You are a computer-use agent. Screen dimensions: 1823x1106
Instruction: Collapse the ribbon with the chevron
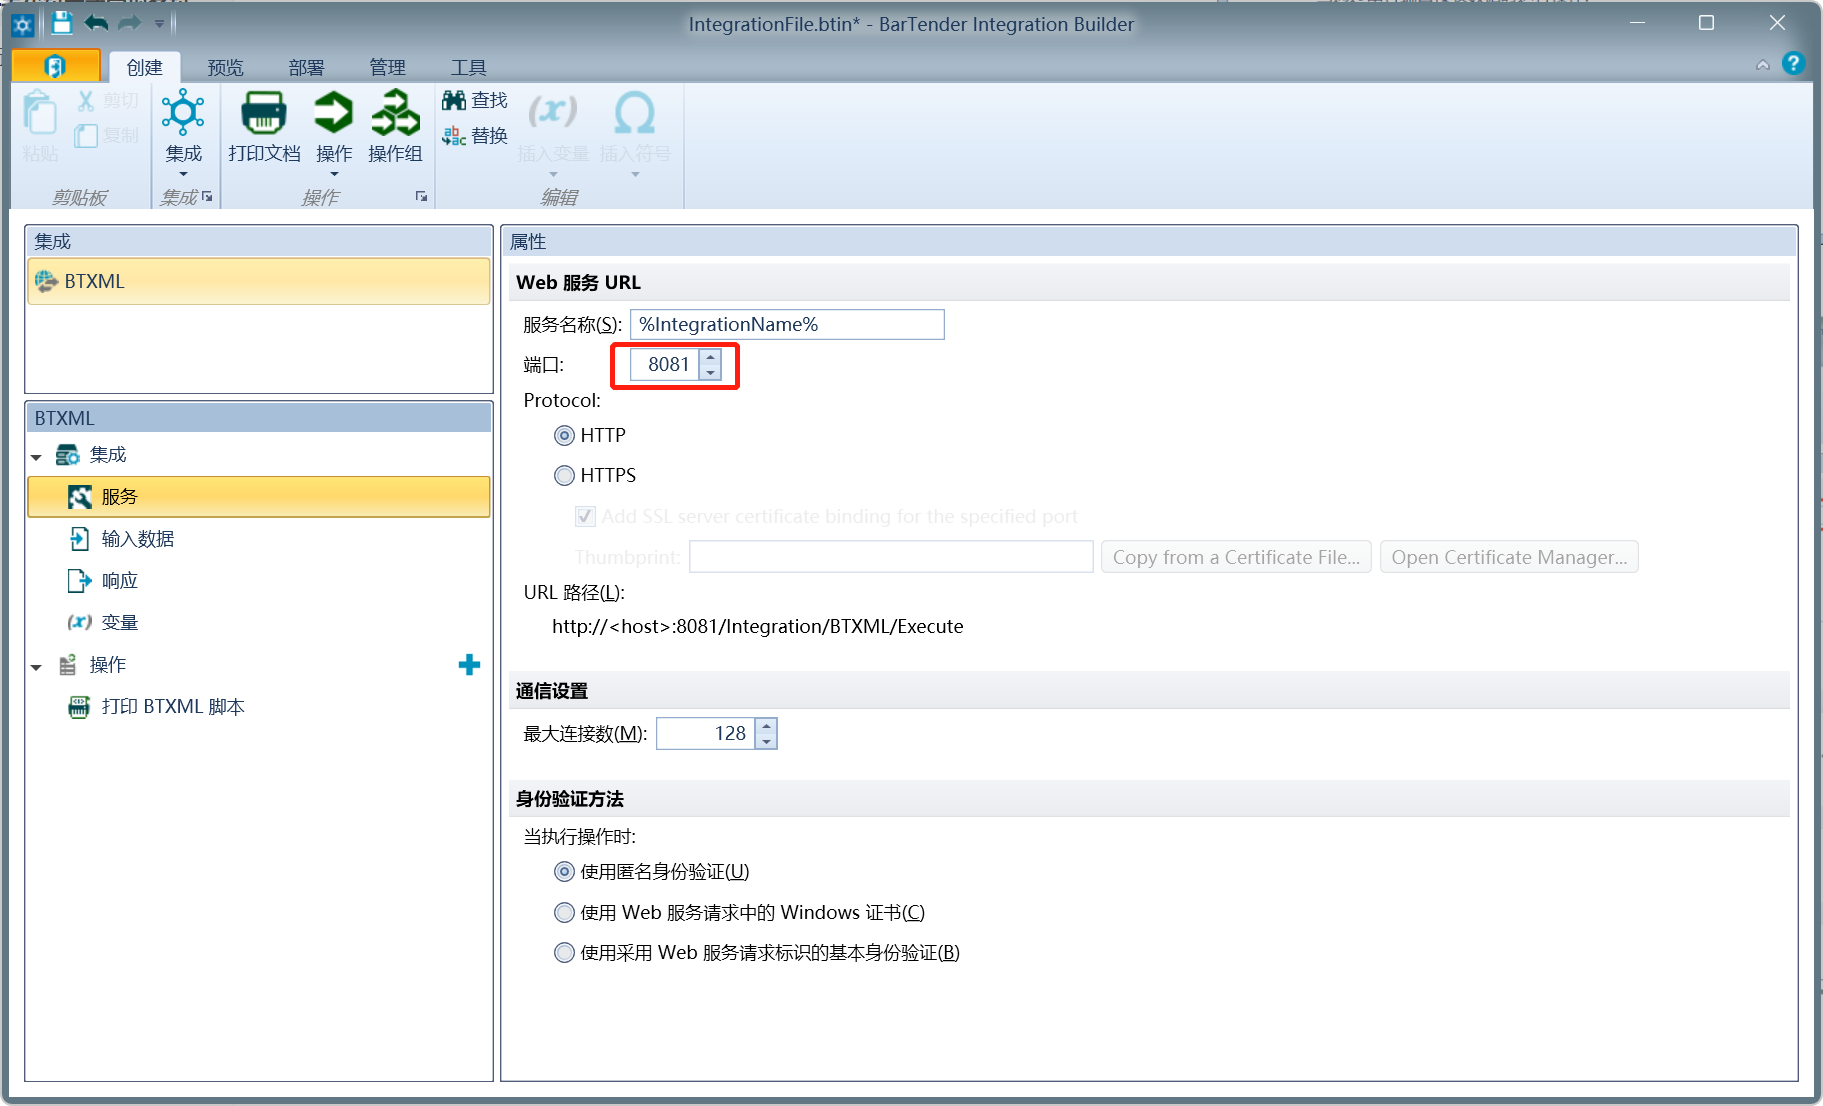[1762, 66]
